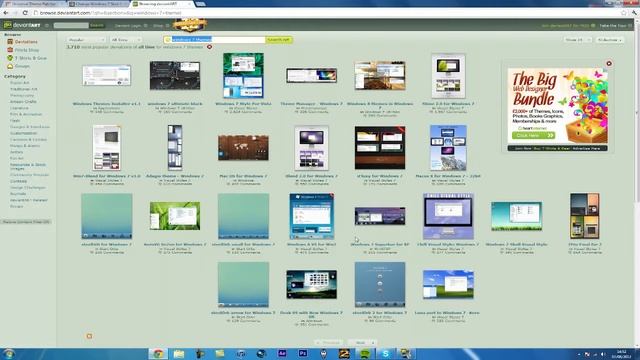Open Theme Manager - Windows 7 thumbnail

tap(311, 76)
